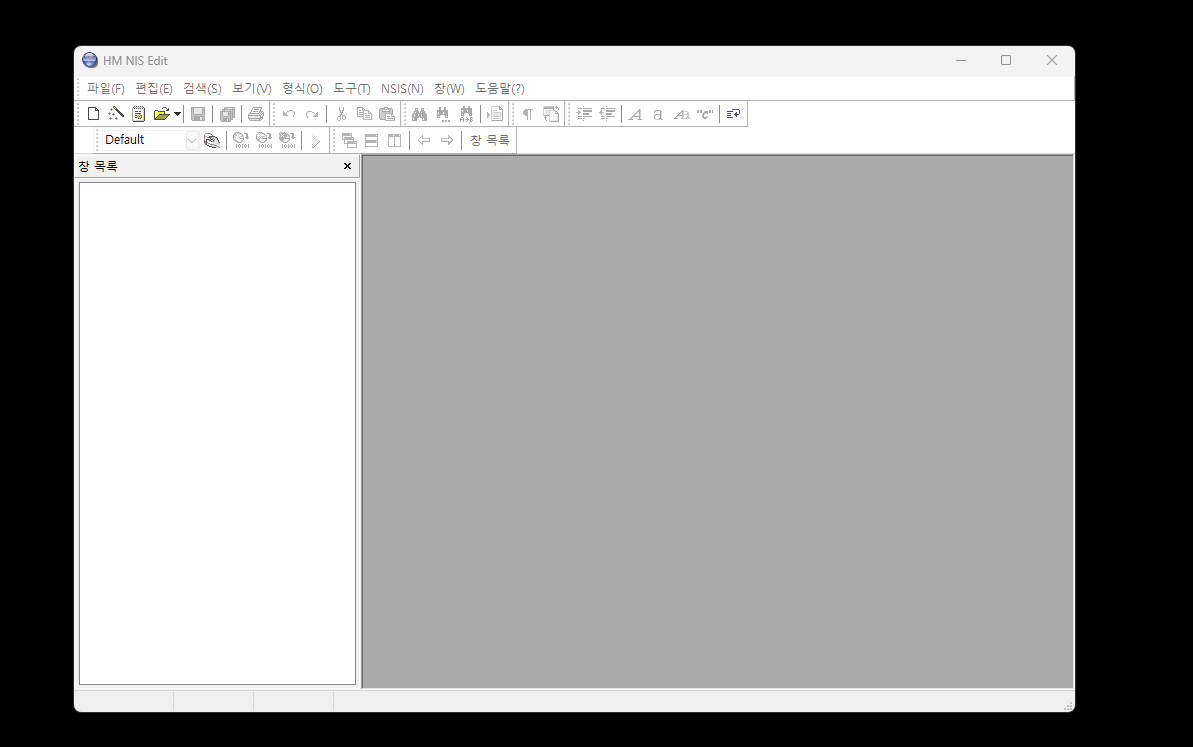Minimize the HM NIS Edit window
The image size is (1193, 747).
pyautogui.click(x=961, y=60)
